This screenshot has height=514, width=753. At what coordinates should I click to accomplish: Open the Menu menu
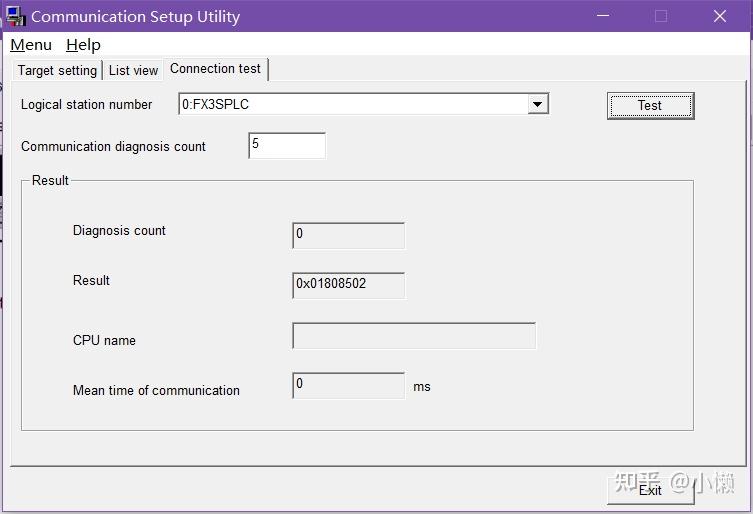[31, 45]
